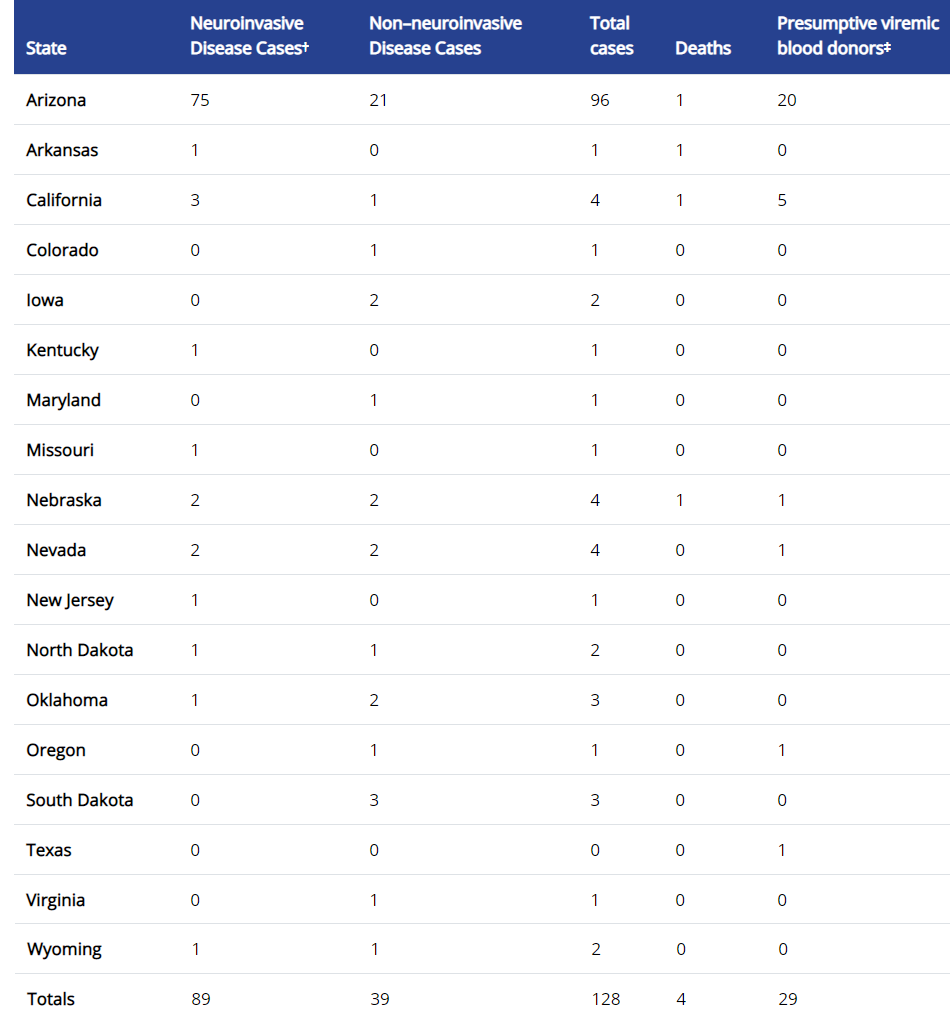Select the Neuroinvasive Disease Cases header
Screen dimensions: 950x1016
tap(249, 36)
